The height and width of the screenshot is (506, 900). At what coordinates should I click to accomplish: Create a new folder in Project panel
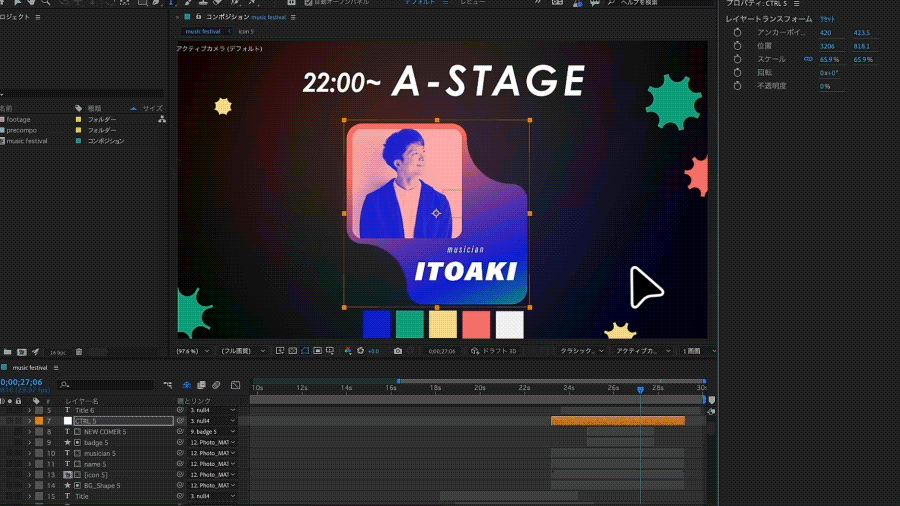pyautogui.click(x=7, y=352)
